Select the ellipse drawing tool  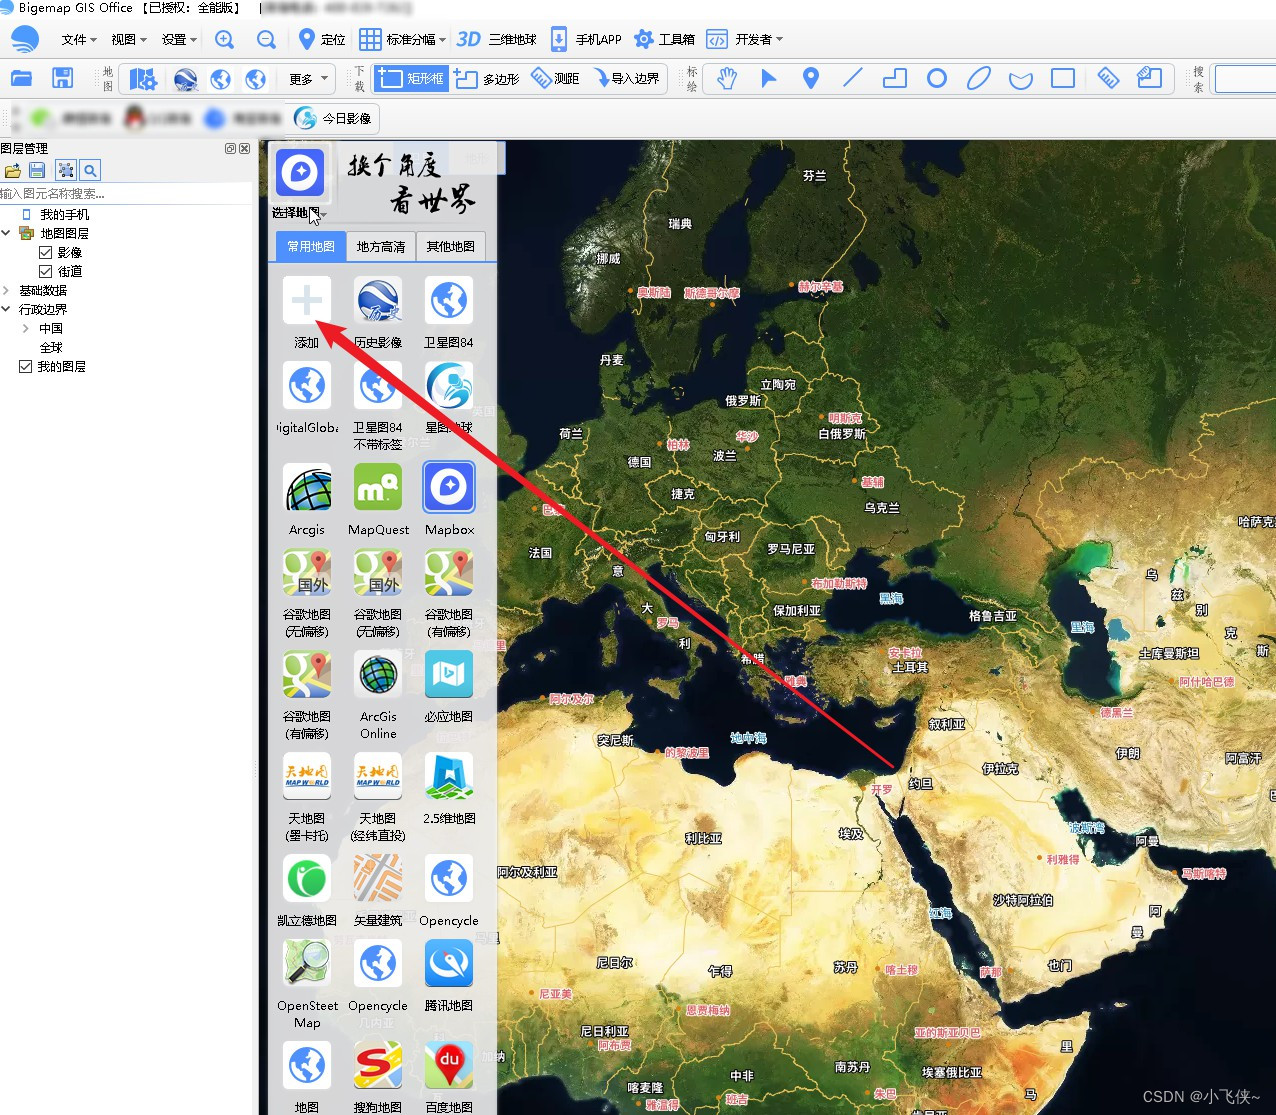coord(979,78)
